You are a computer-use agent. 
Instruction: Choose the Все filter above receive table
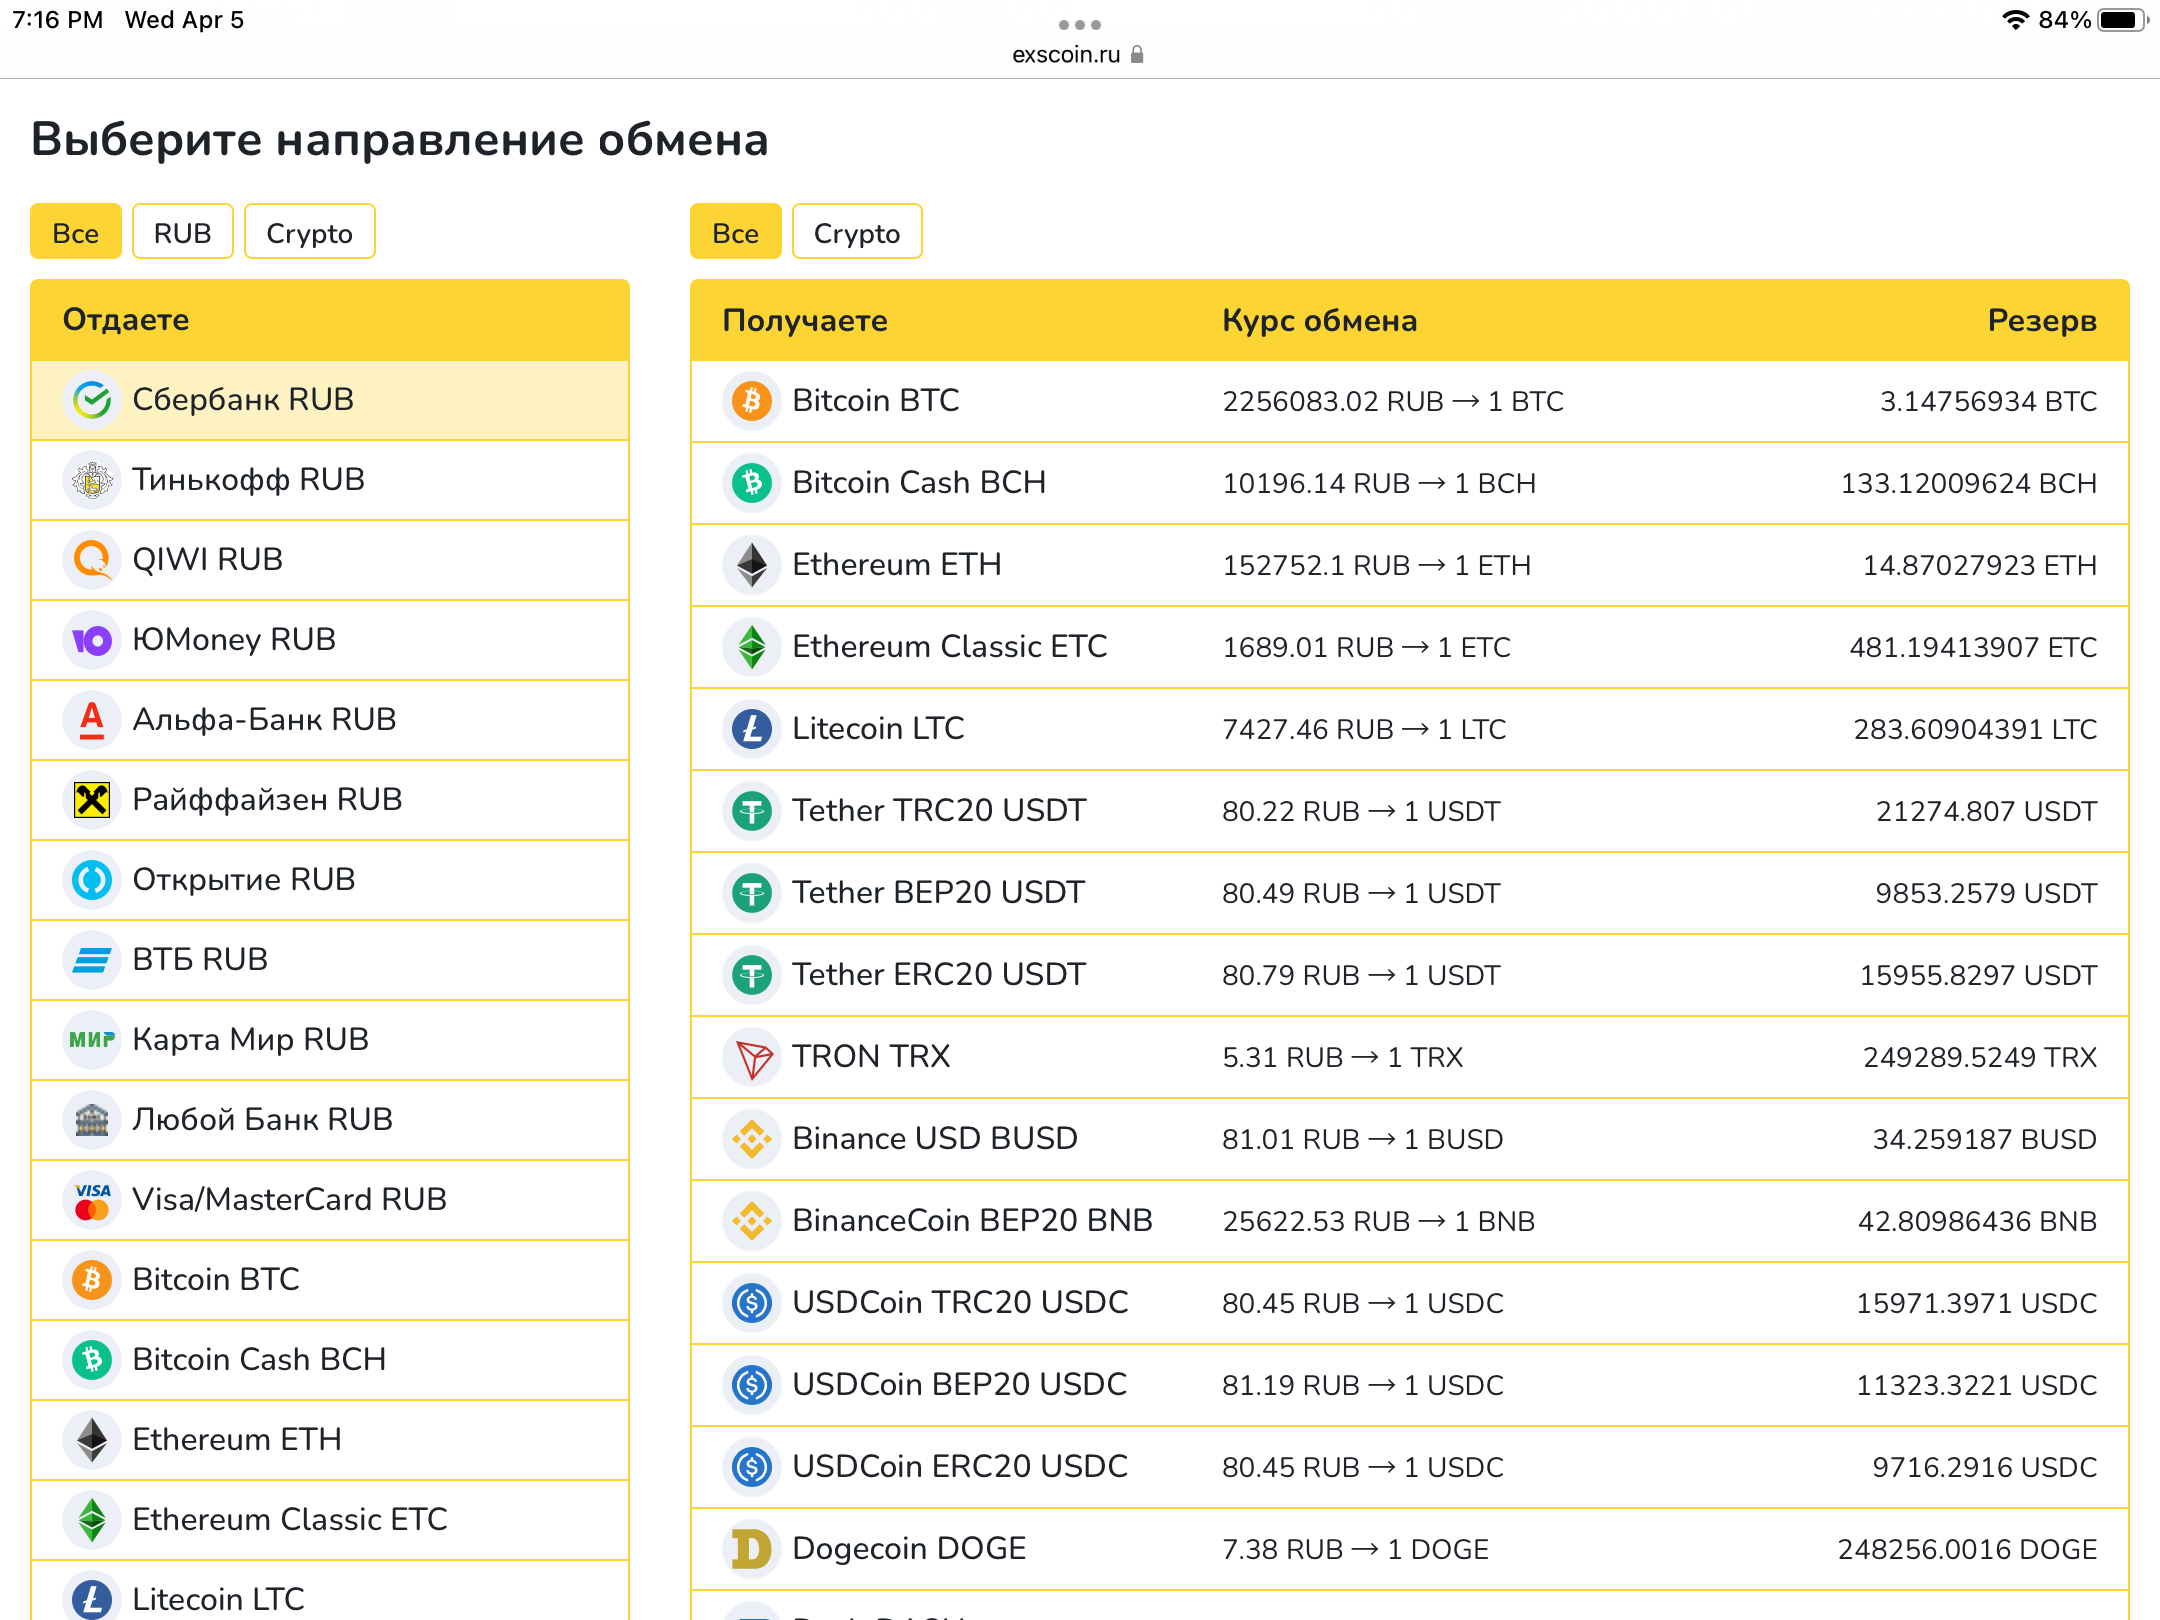point(735,233)
